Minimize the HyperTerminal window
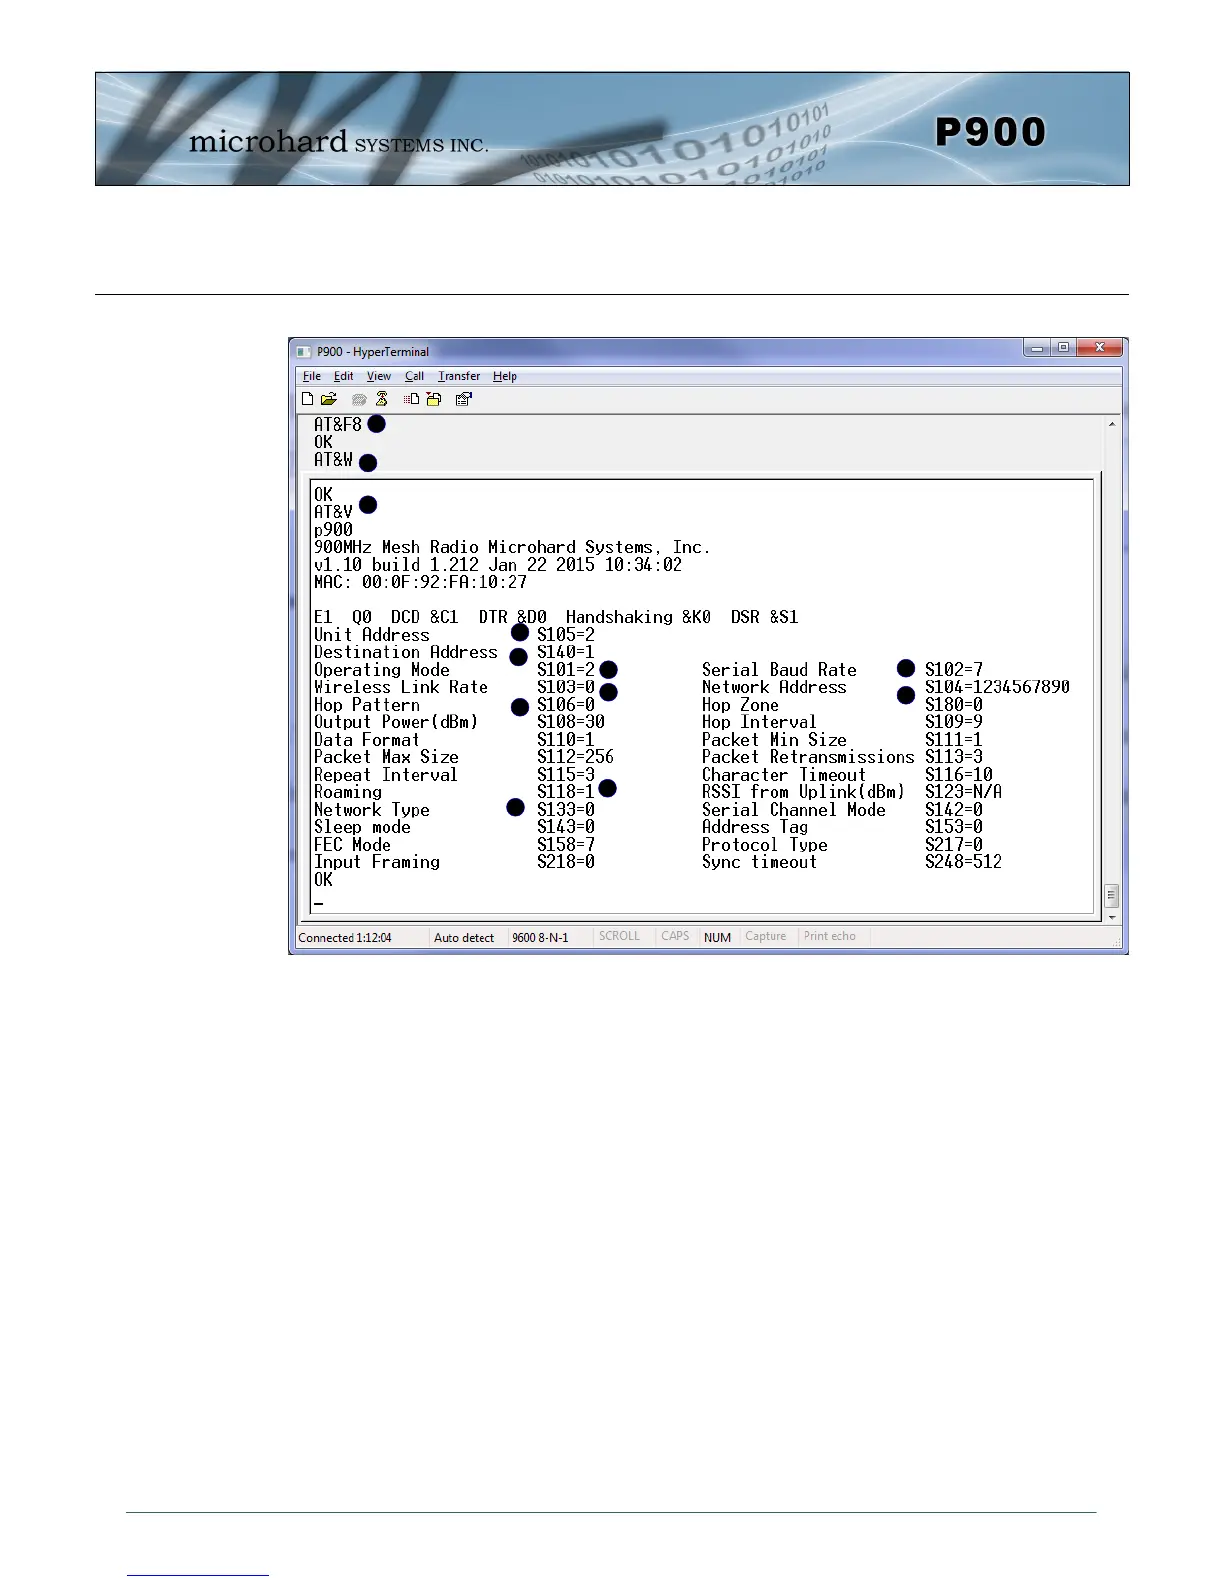Viewport: 1224px width, 1584px height. (1038, 348)
